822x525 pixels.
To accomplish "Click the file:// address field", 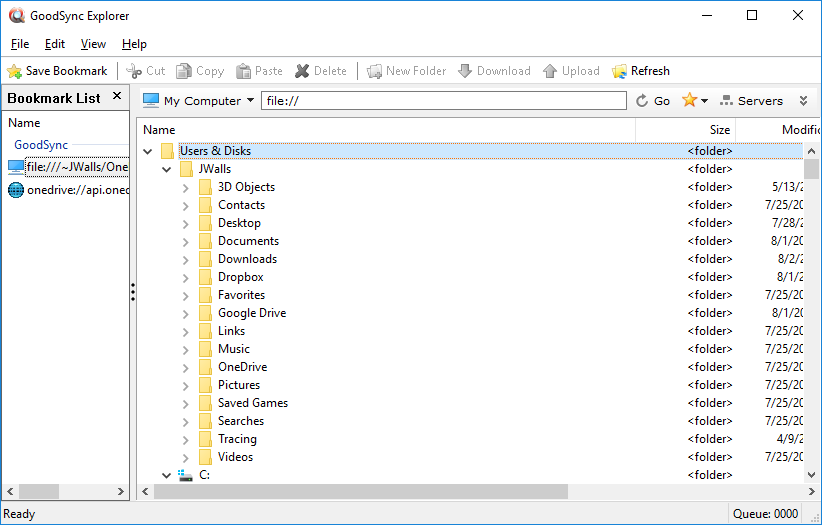I will 445,101.
